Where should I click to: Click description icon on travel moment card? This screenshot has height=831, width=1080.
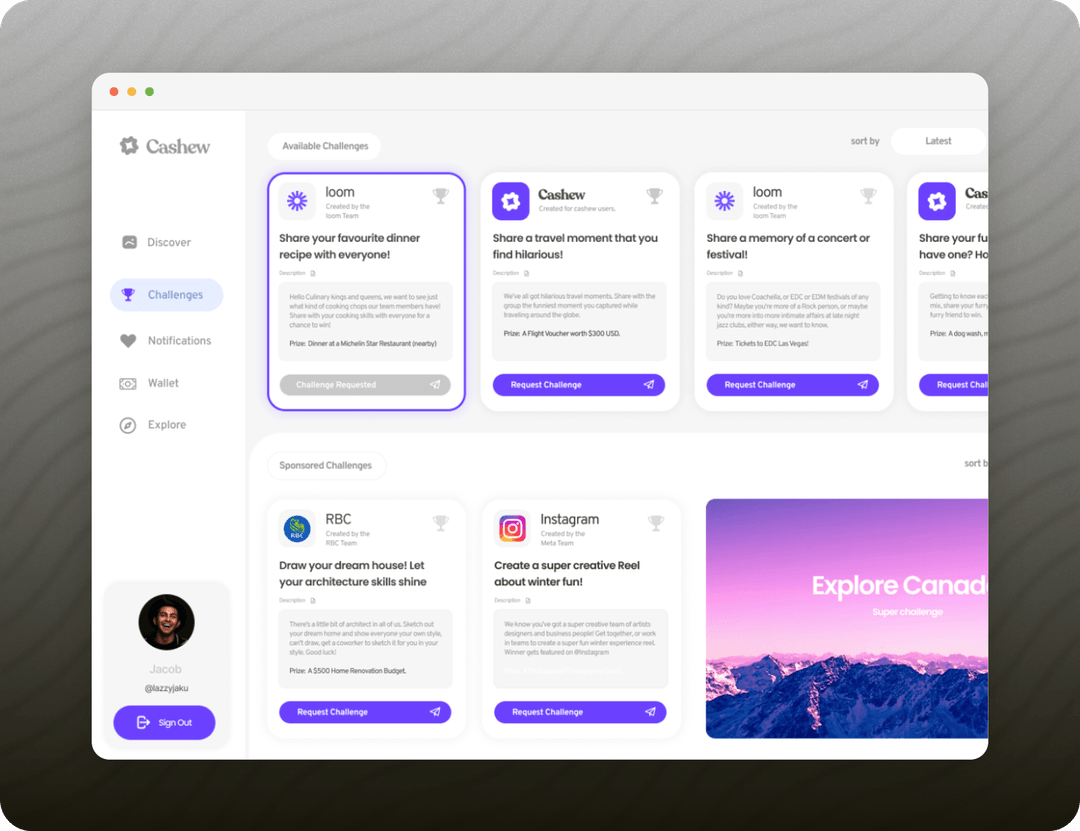[x=527, y=274]
